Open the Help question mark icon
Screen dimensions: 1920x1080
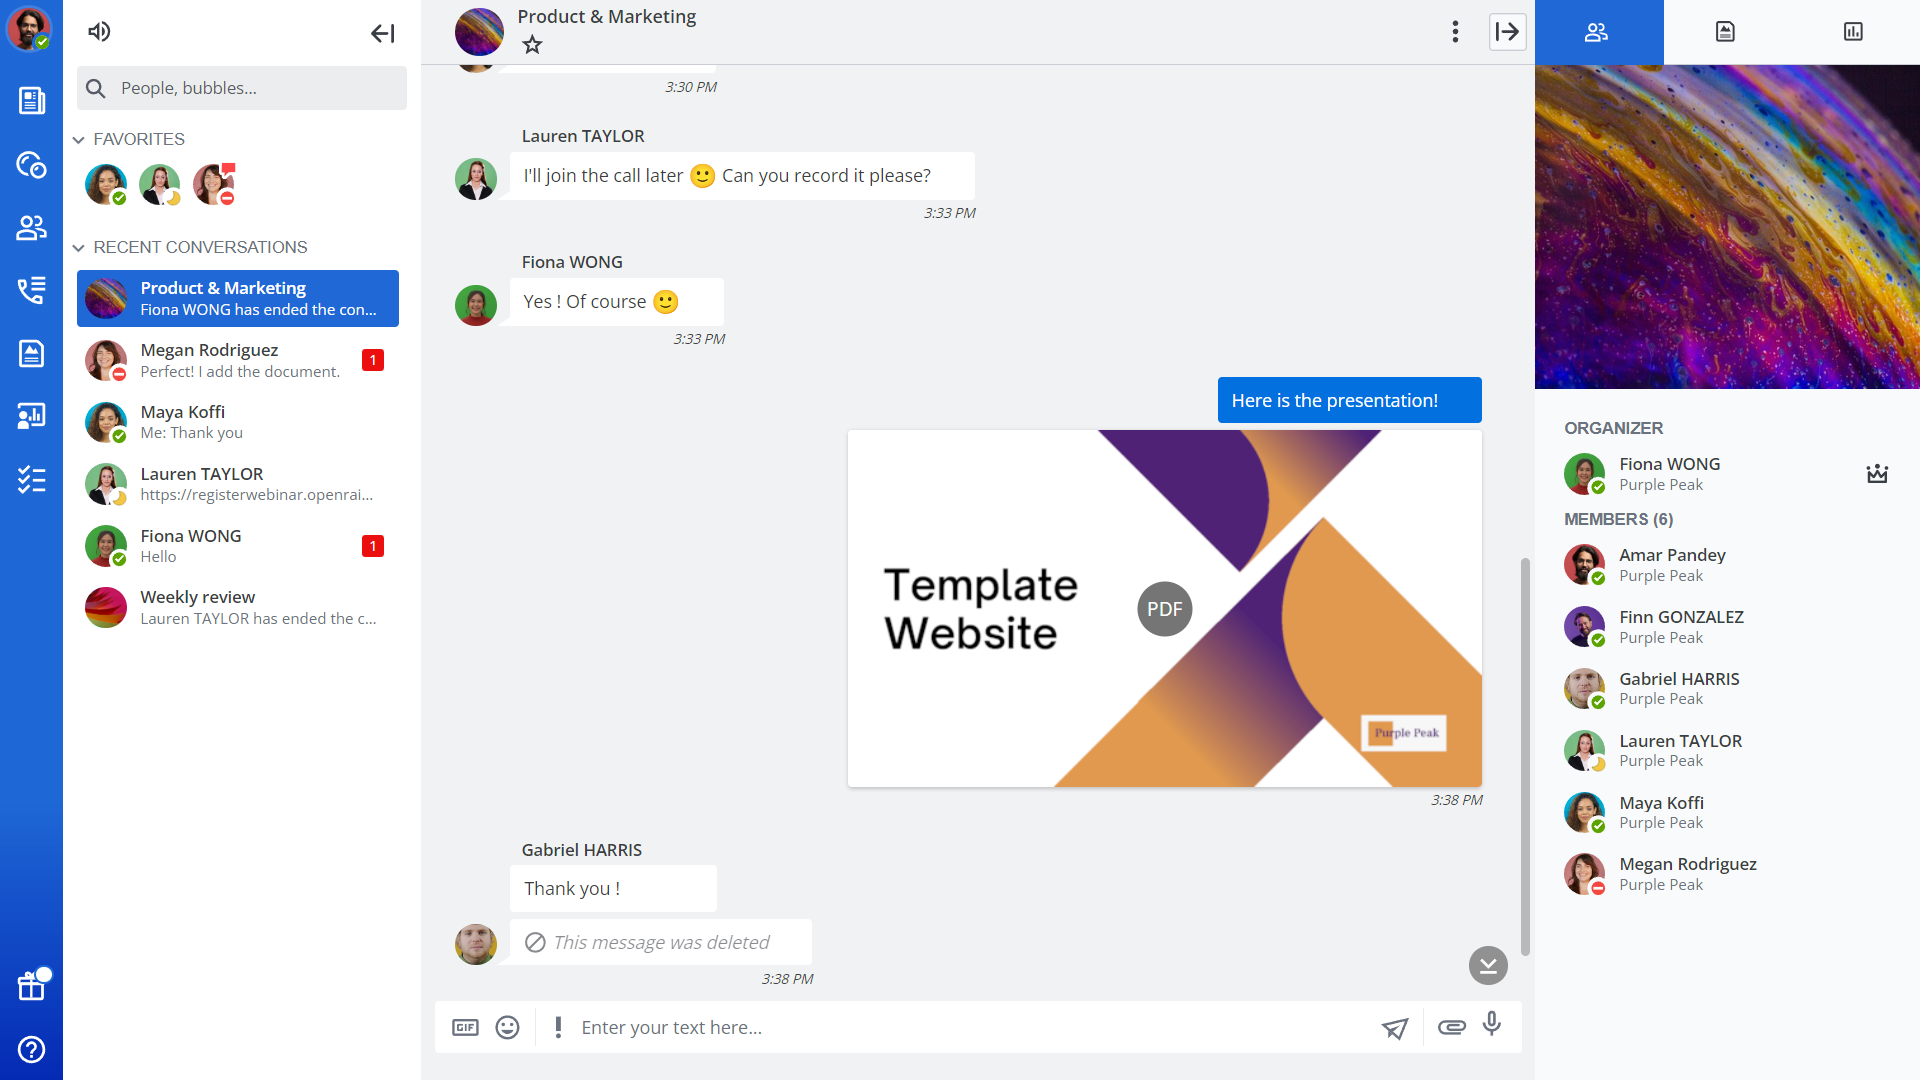(x=31, y=1049)
